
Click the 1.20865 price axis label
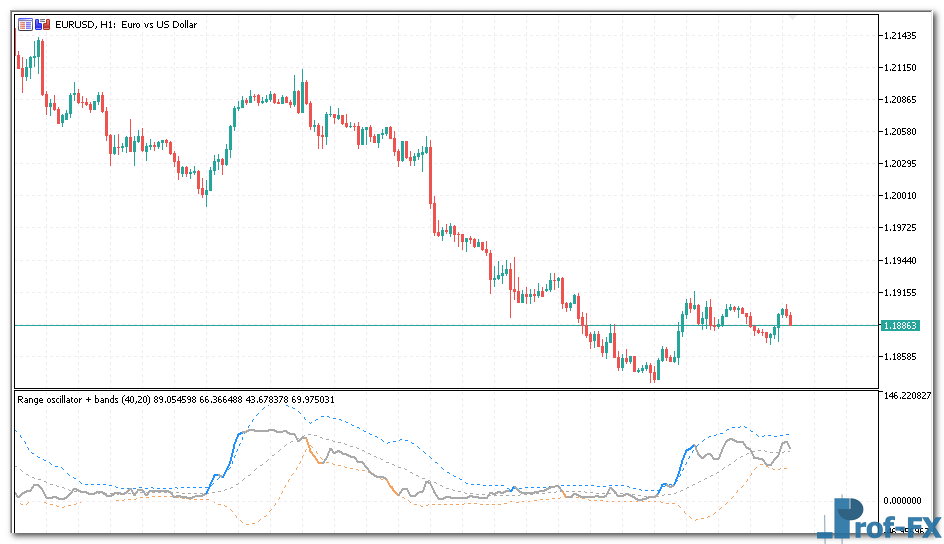(900, 100)
